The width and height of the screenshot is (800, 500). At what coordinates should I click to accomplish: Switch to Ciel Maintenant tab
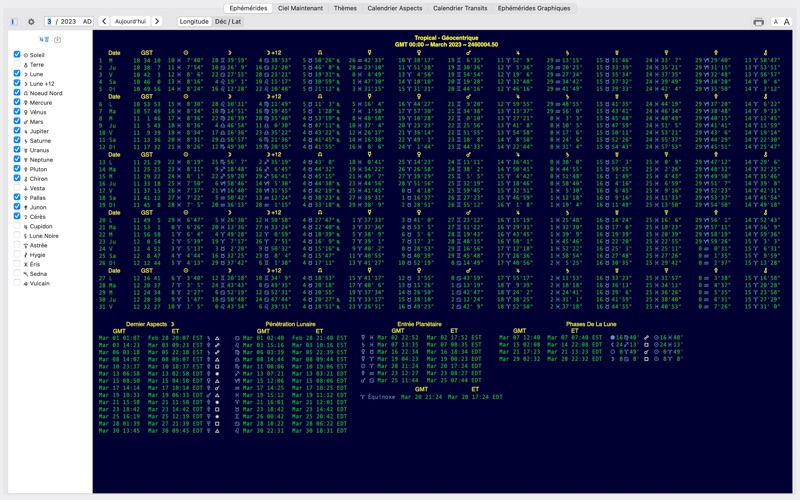coord(300,8)
